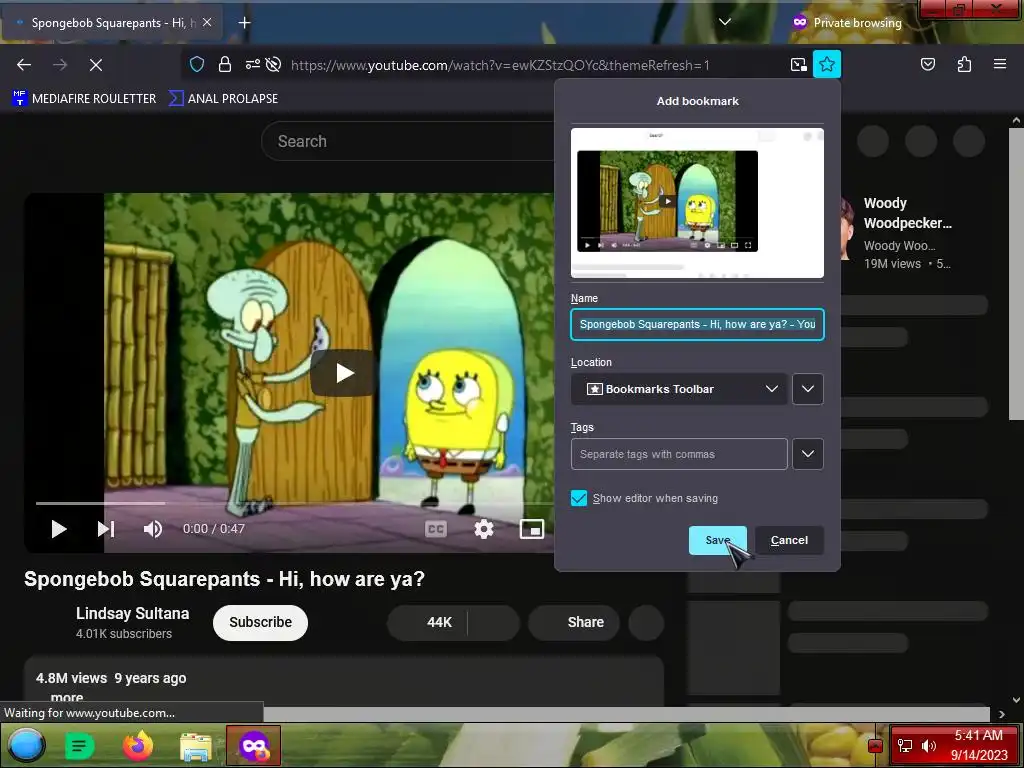Open Picture-in-Picture from address bar
This screenshot has height=768, width=1024.
coord(798,65)
